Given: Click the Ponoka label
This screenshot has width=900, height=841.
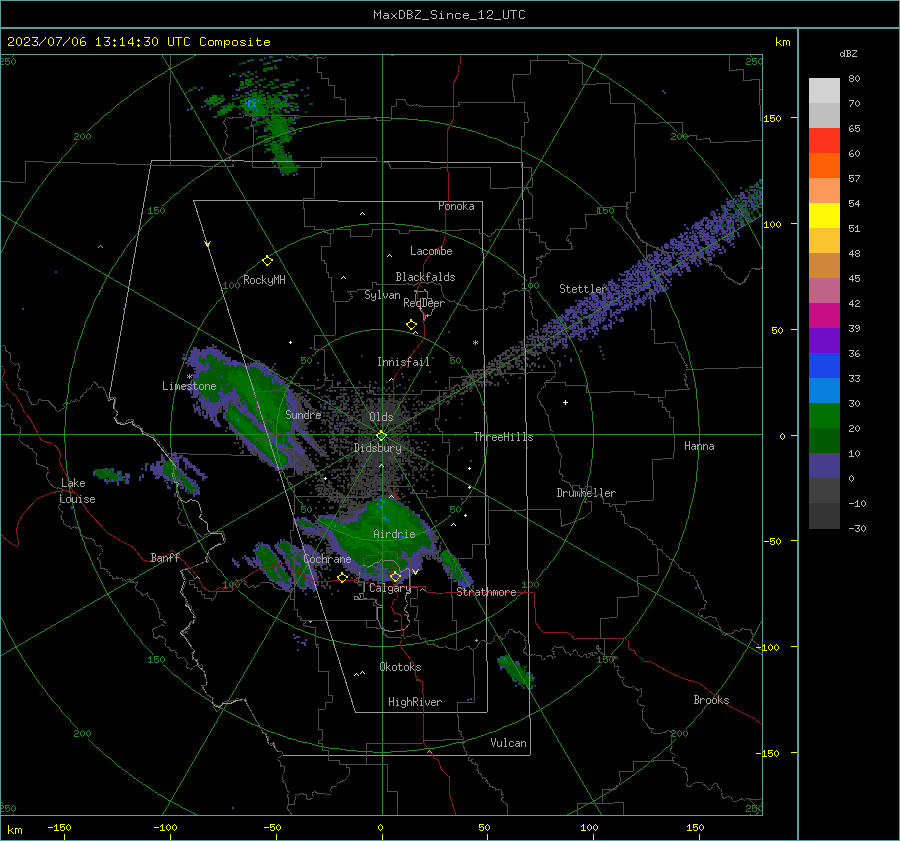Looking at the screenshot, I should [456, 206].
